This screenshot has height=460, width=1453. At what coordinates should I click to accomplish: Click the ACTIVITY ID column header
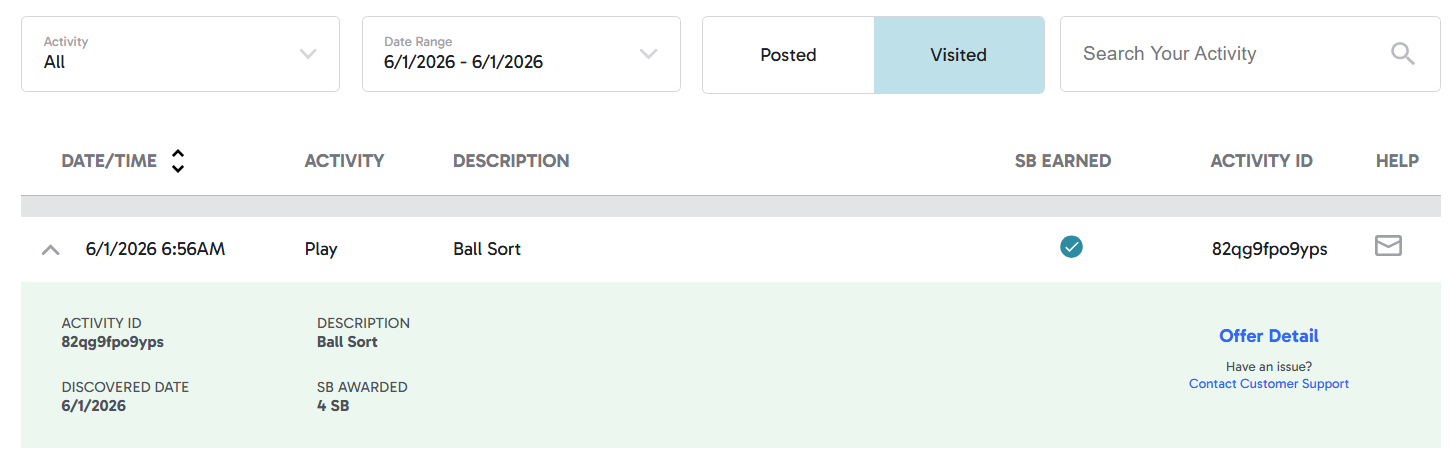click(x=1261, y=161)
